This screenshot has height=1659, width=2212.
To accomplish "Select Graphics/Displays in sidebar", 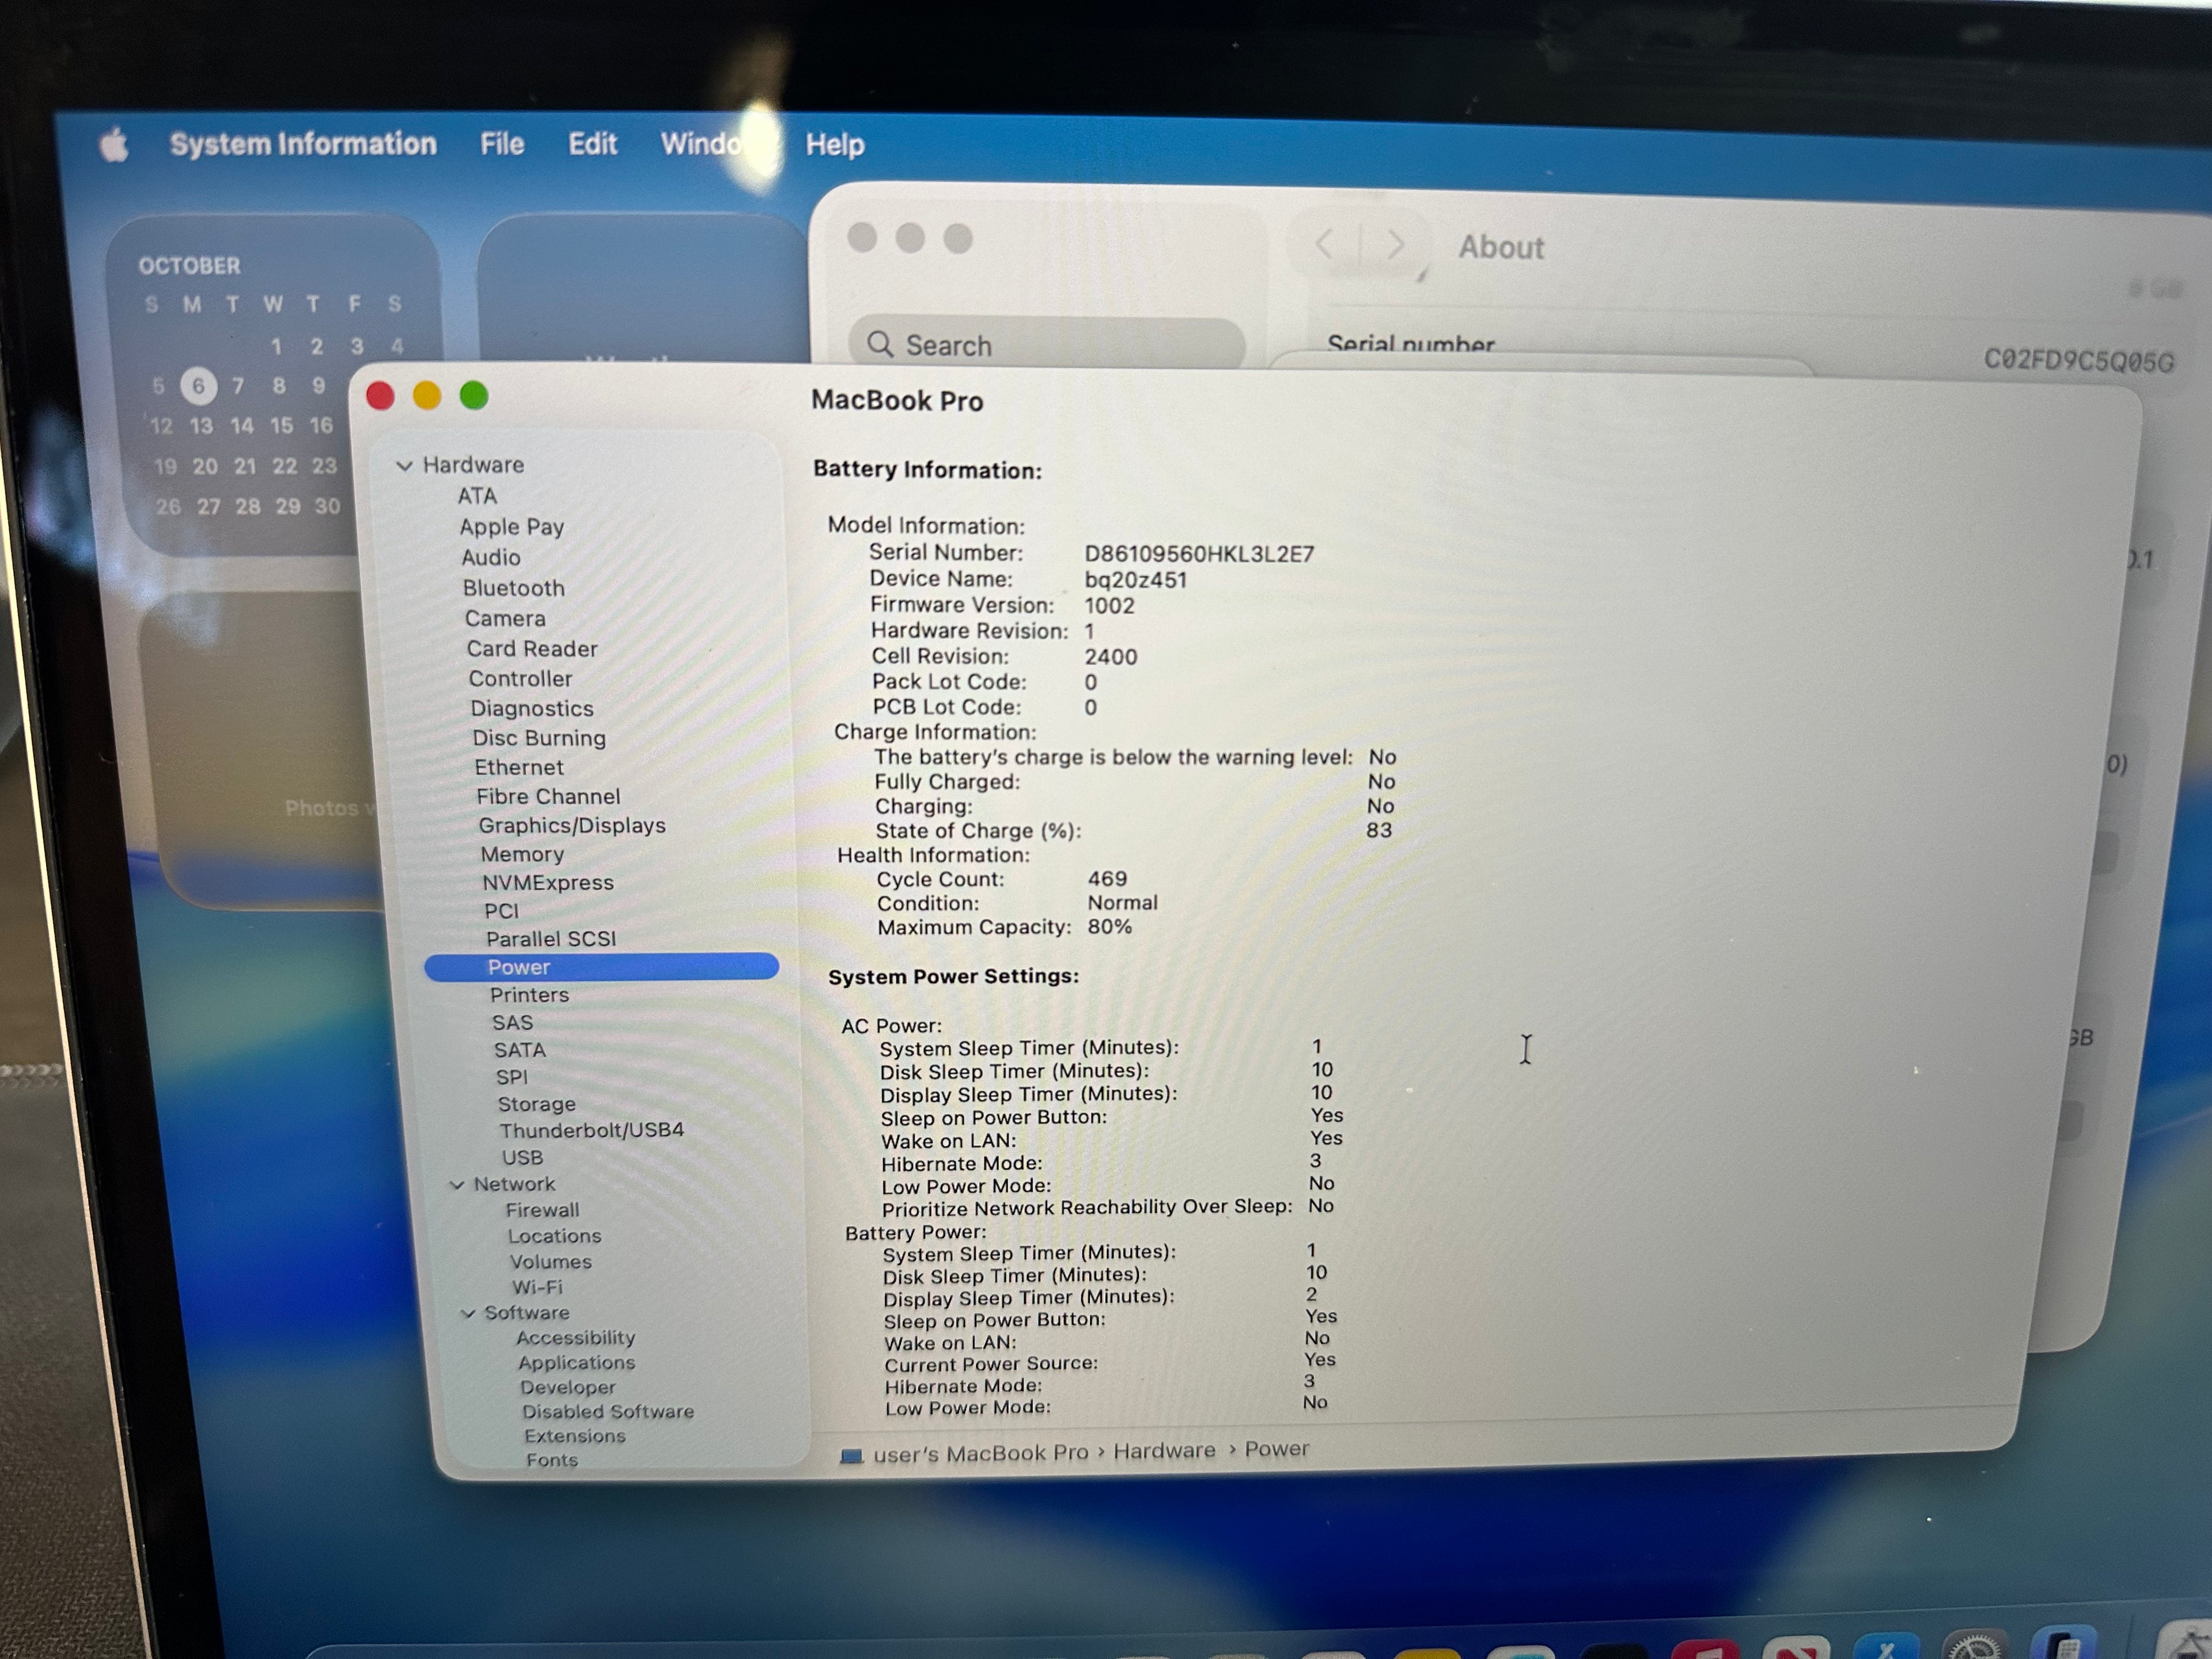I will click(571, 826).
